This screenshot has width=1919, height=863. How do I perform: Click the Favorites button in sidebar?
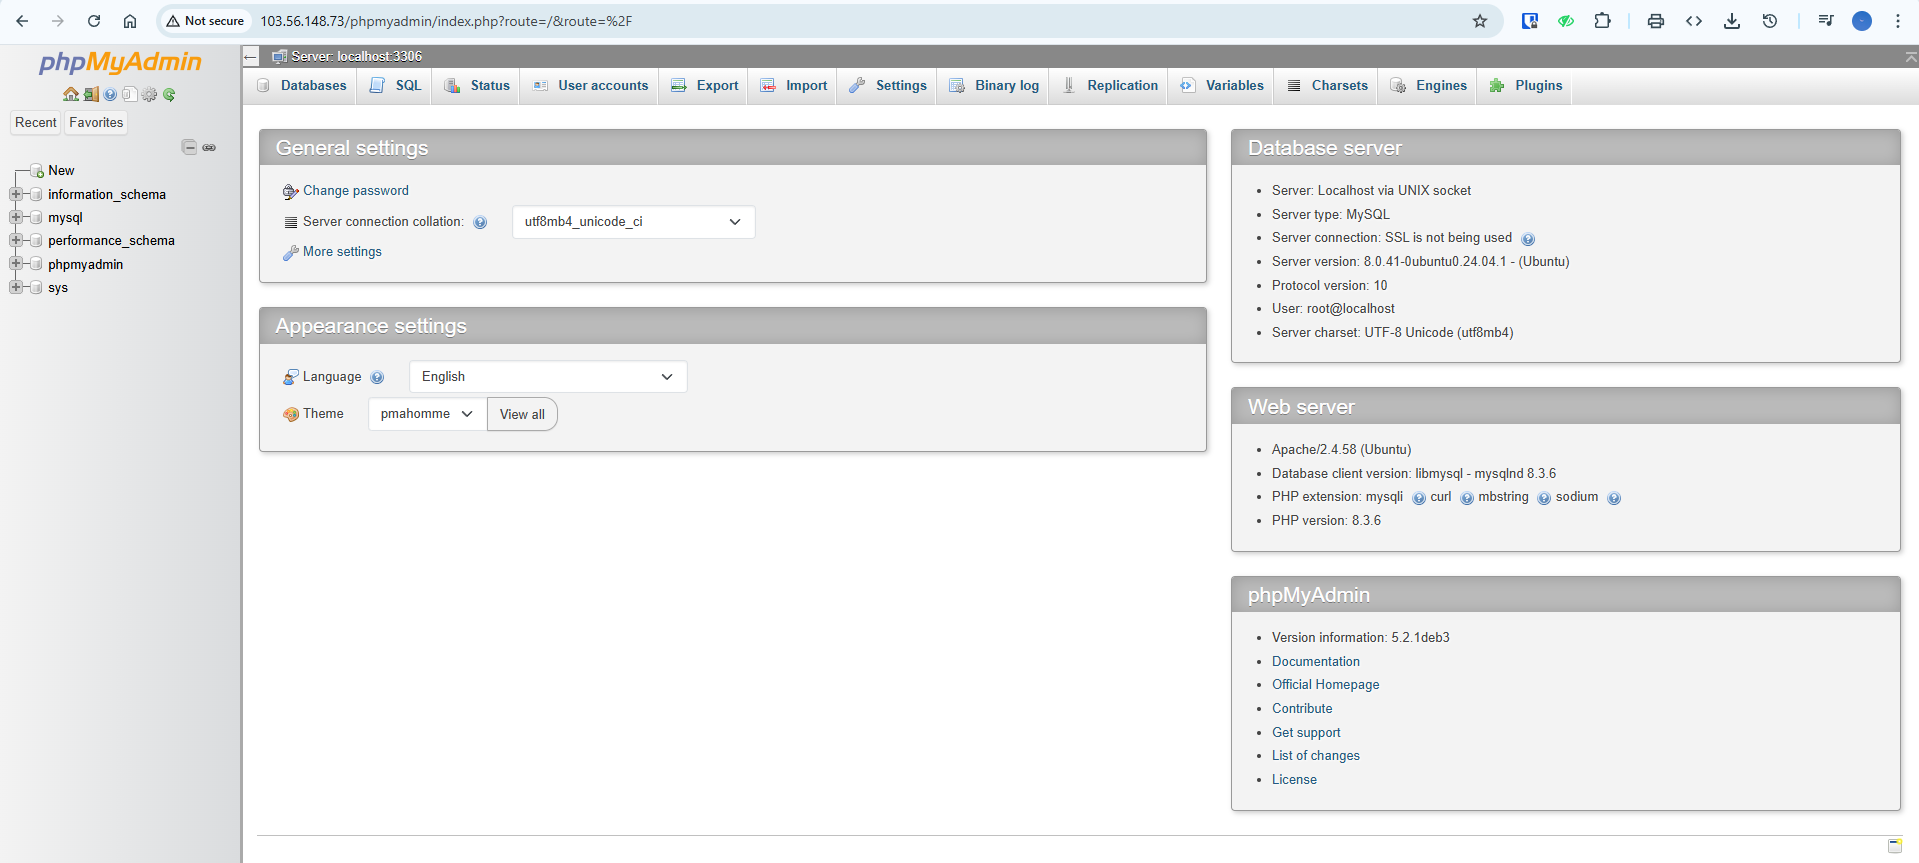pos(96,123)
